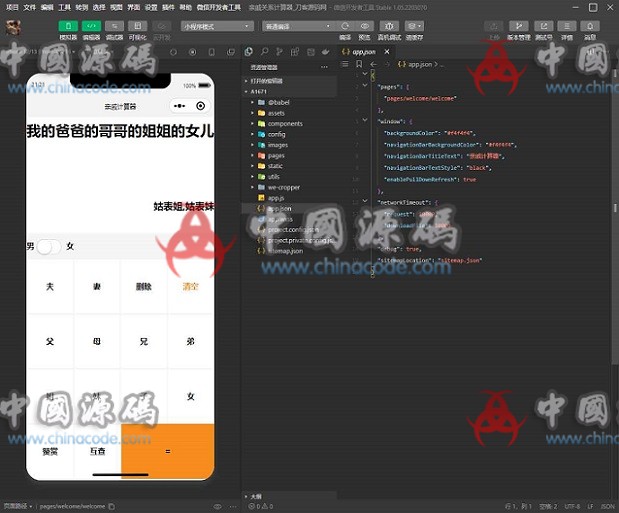619x513 pixels.
Task: Click the editor bookmark icon
Action: click(359, 64)
